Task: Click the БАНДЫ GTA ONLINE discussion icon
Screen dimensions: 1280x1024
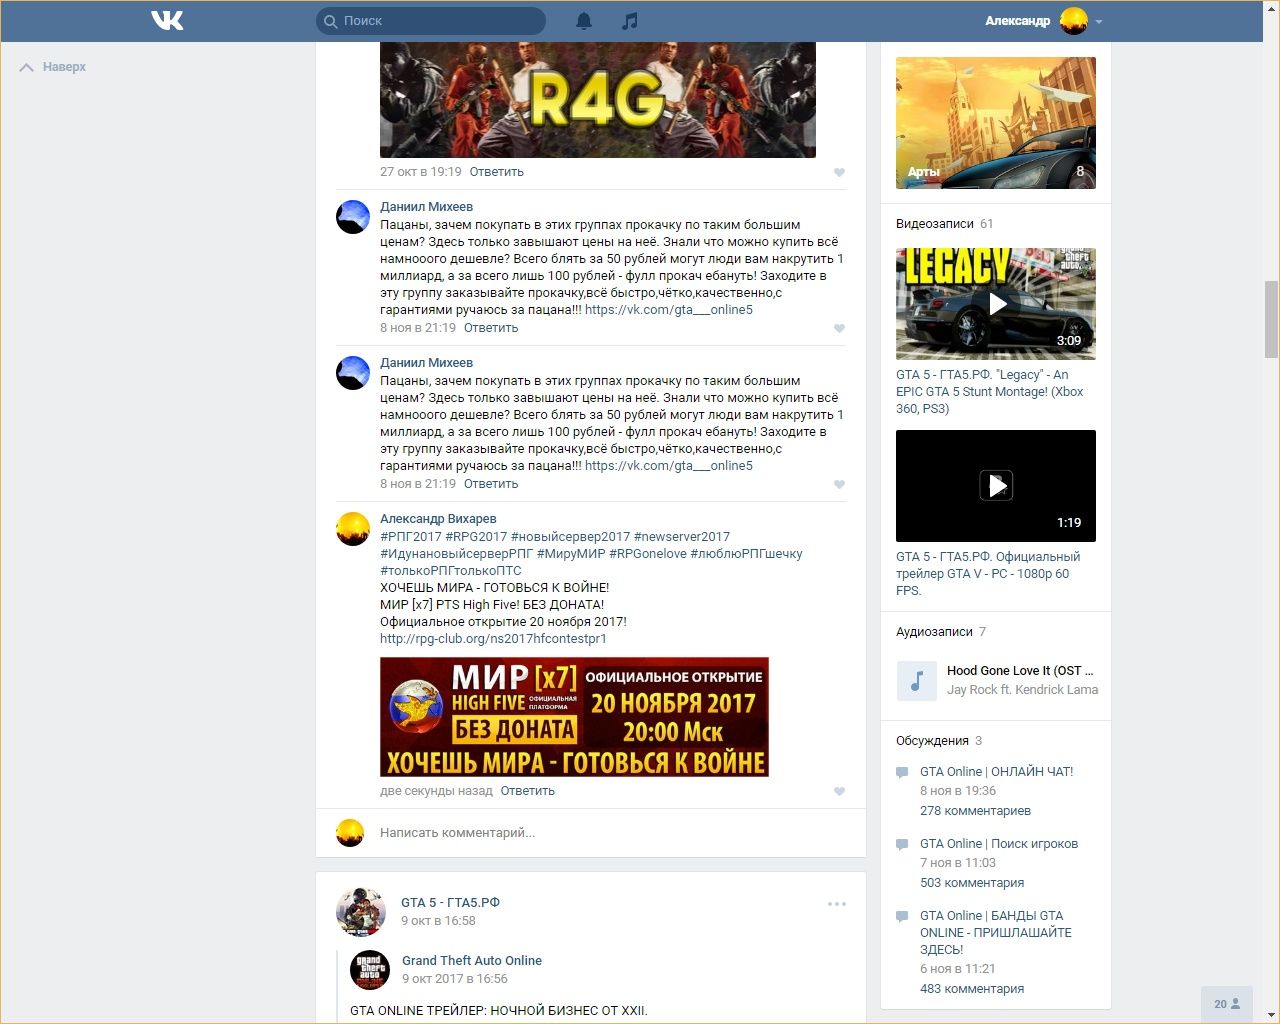Action: tap(902, 917)
